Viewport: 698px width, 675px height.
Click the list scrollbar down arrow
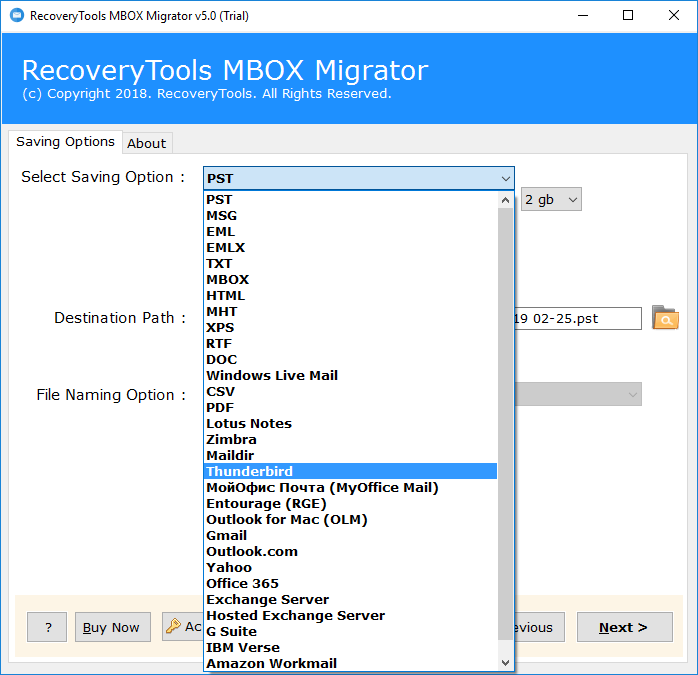[505, 663]
